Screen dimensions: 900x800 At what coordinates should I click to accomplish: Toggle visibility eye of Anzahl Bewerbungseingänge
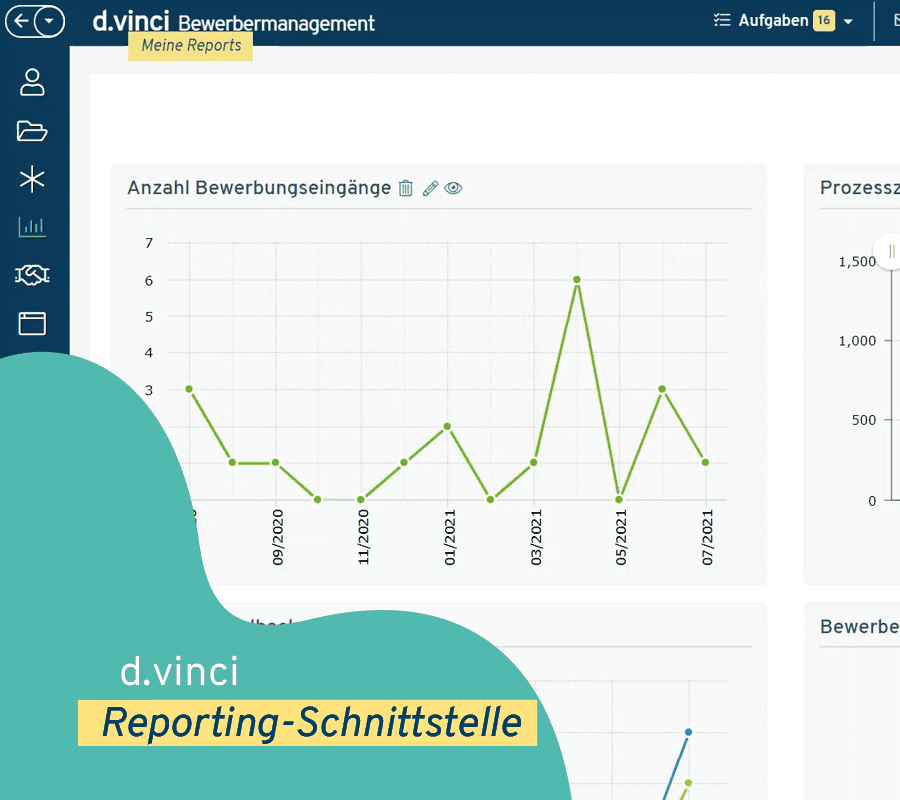pos(453,188)
